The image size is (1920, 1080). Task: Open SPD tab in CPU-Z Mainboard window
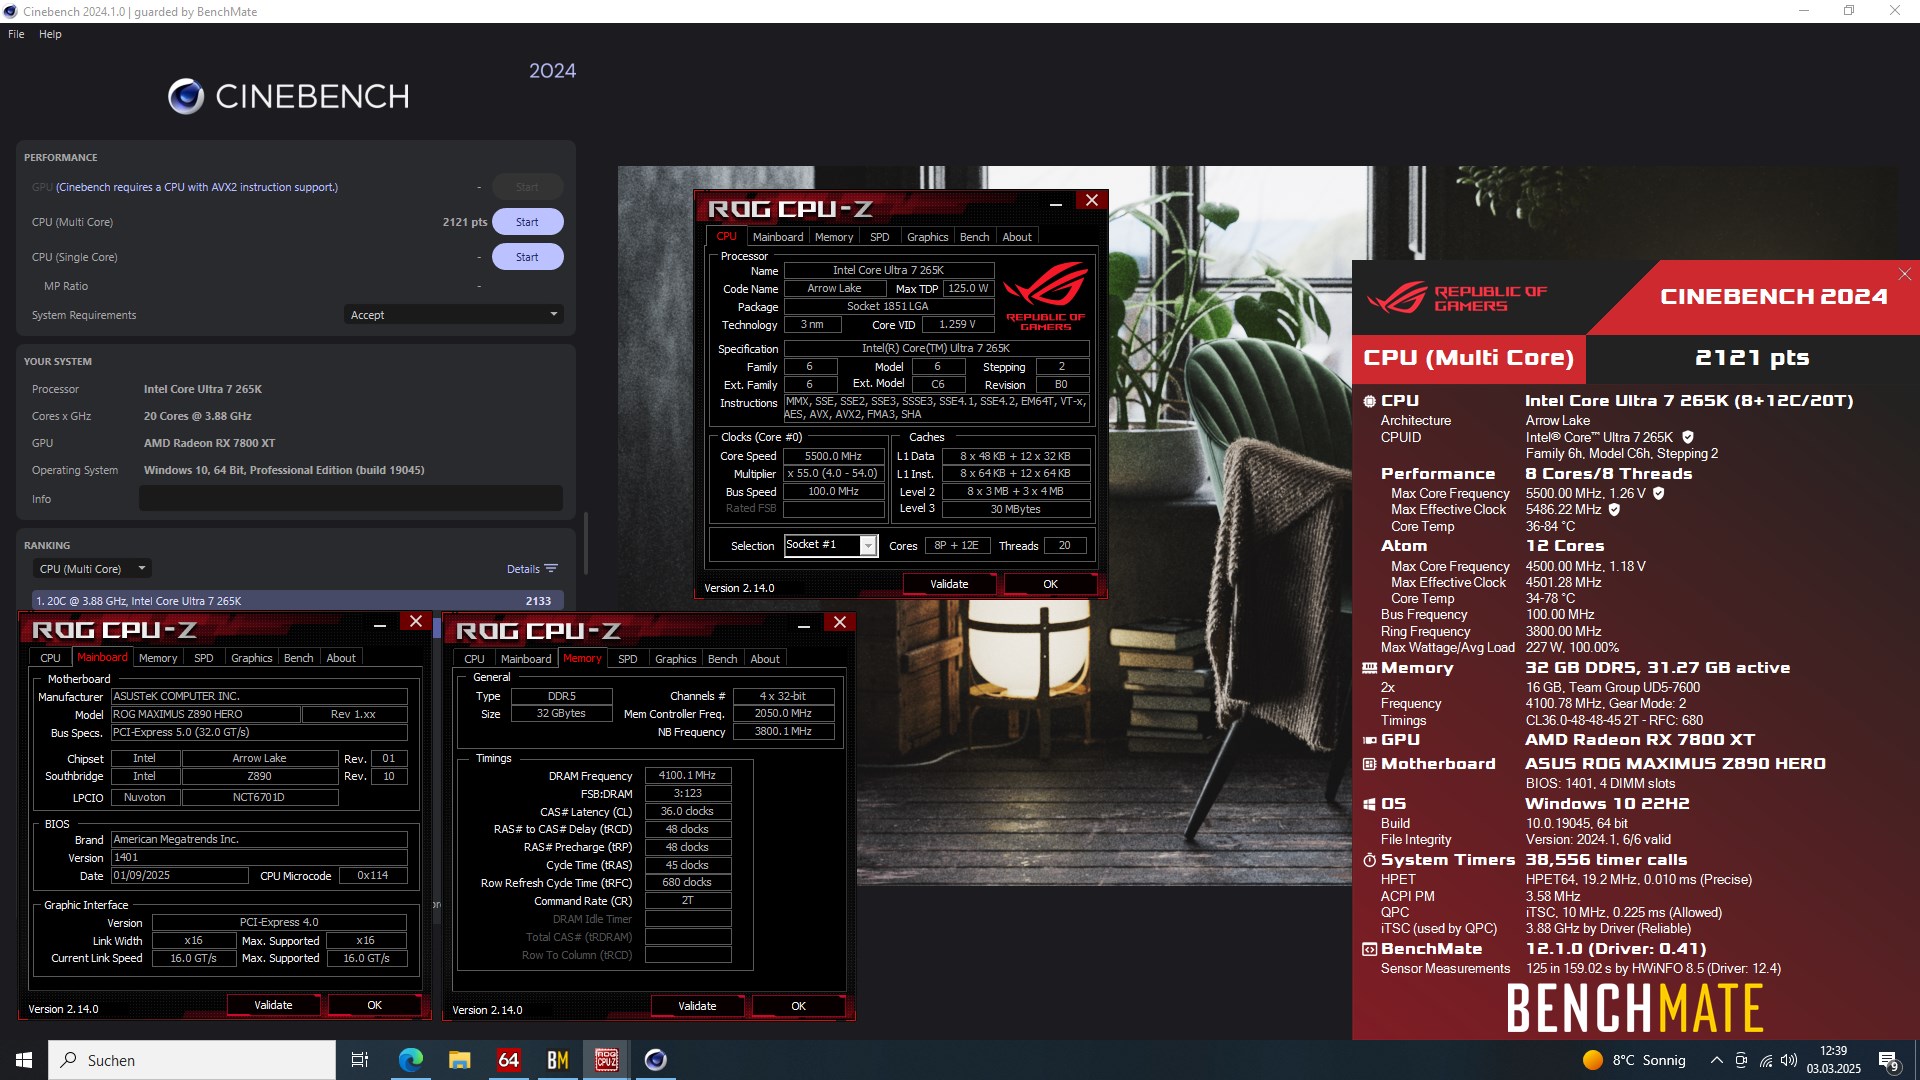(204, 658)
